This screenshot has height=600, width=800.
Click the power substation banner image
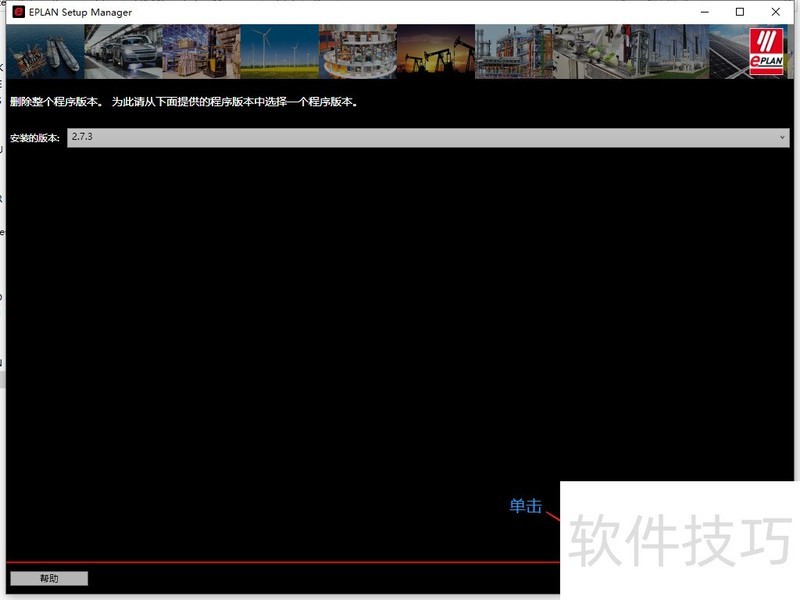669,52
